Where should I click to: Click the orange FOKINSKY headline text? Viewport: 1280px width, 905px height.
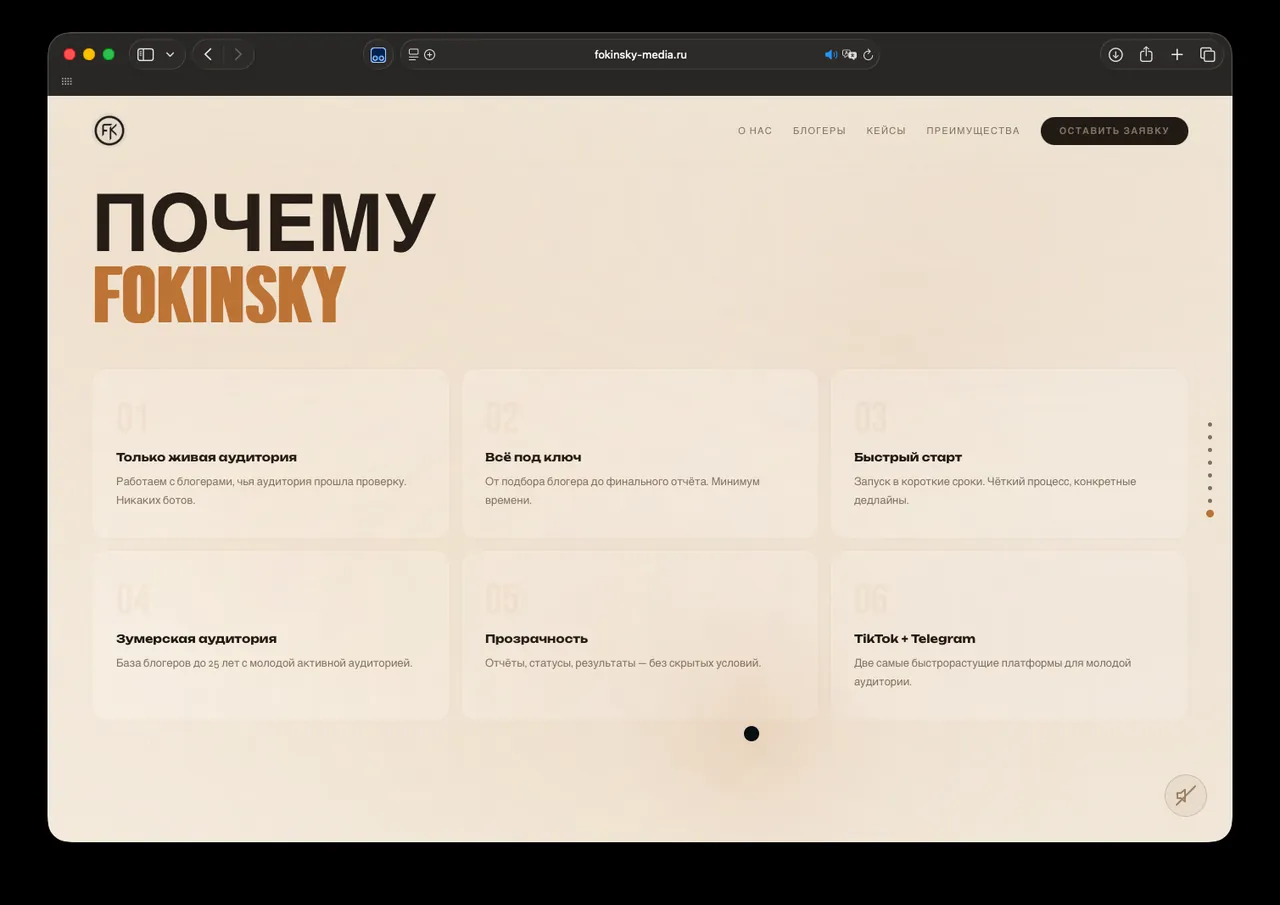(x=220, y=294)
